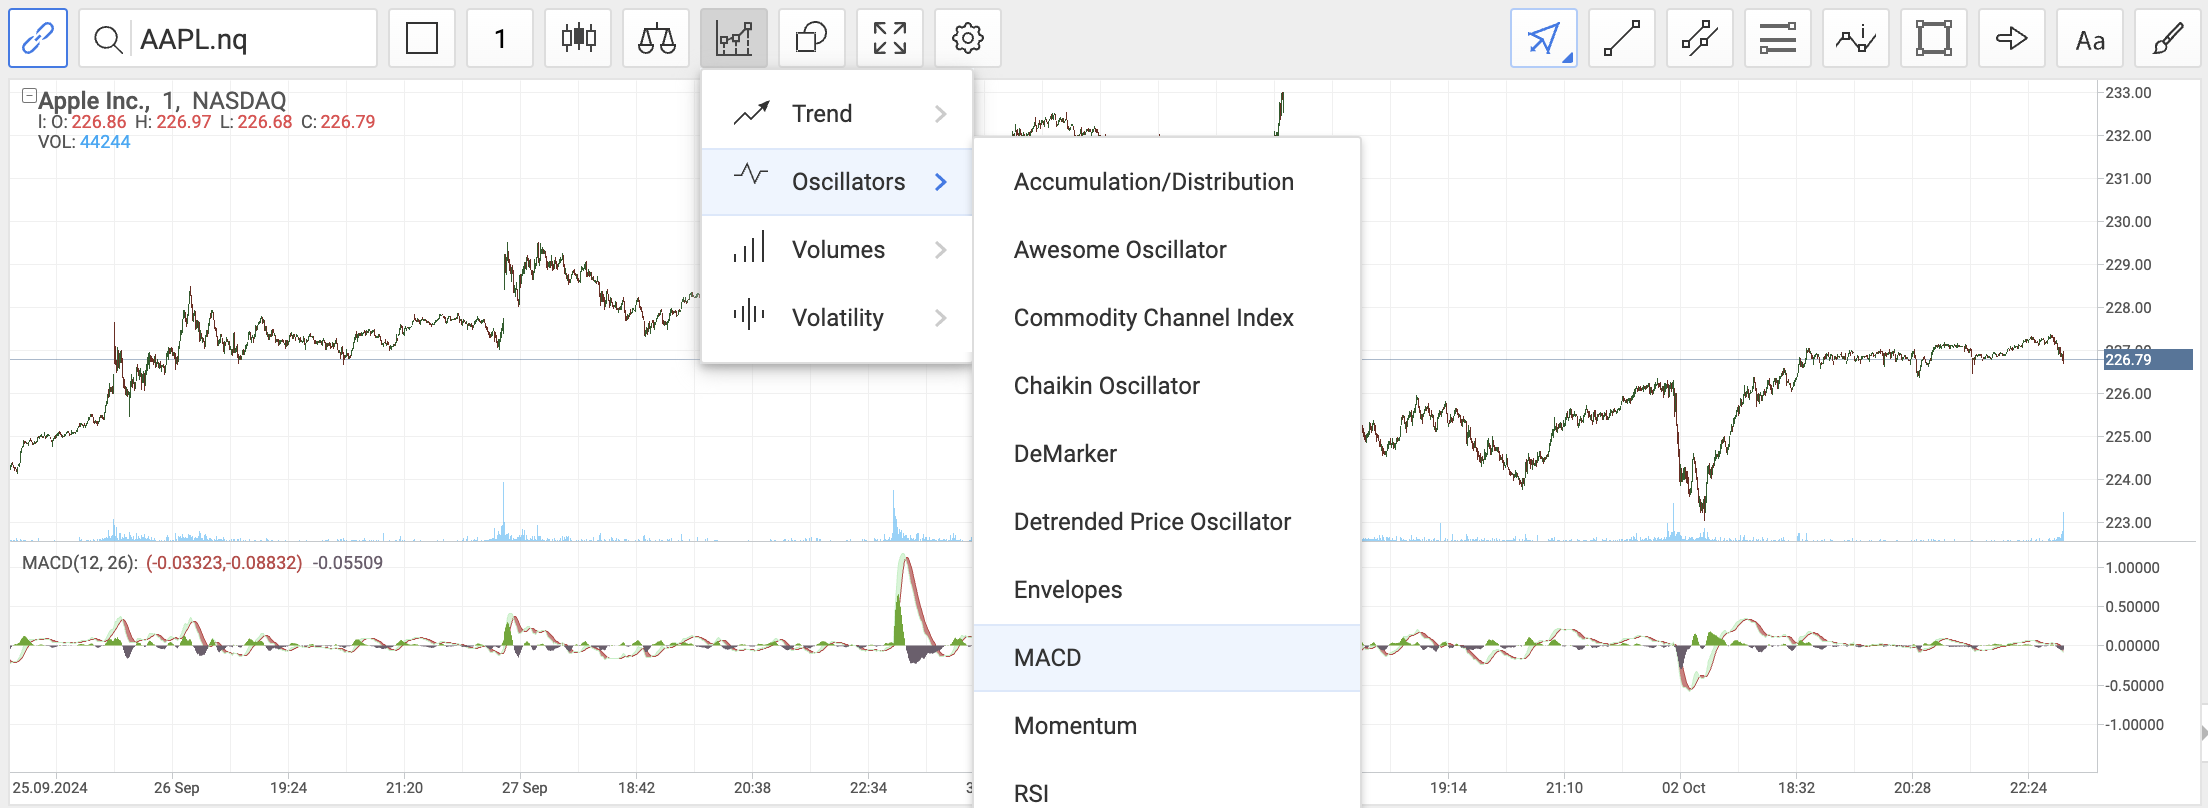
Task: Click the 26 Sep date label
Action: click(176, 788)
